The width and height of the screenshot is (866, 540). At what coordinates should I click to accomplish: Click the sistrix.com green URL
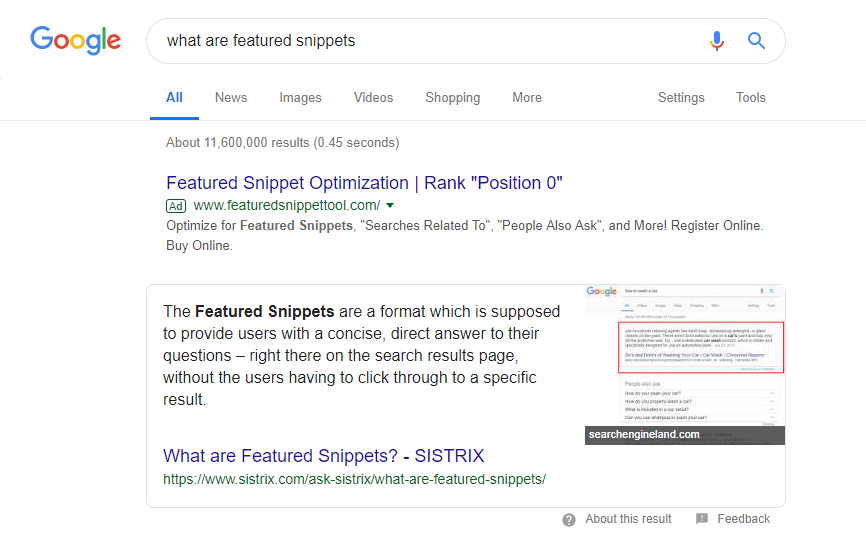pyautogui.click(x=354, y=479)
